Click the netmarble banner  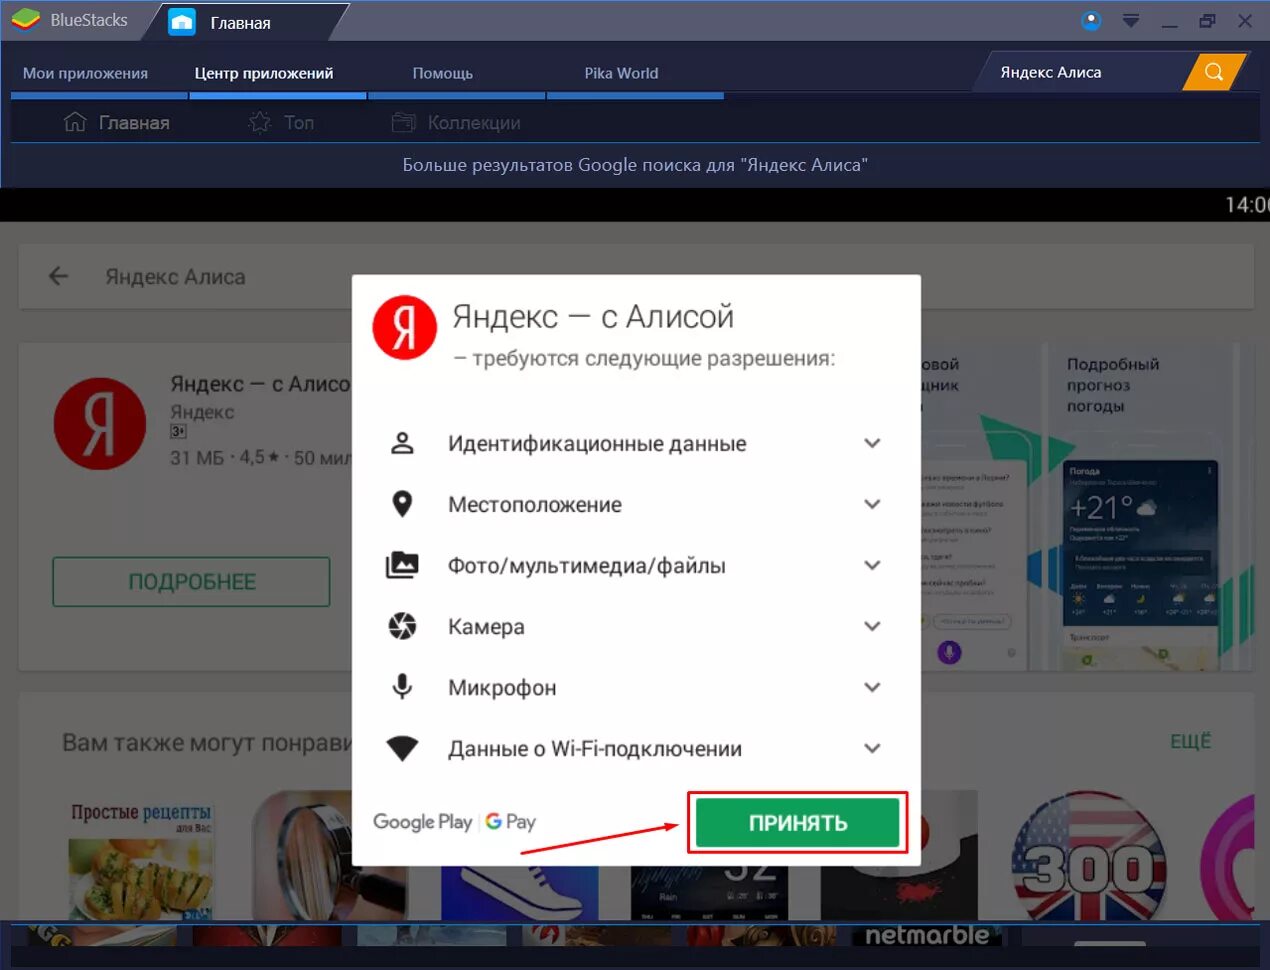click(927, 935)
